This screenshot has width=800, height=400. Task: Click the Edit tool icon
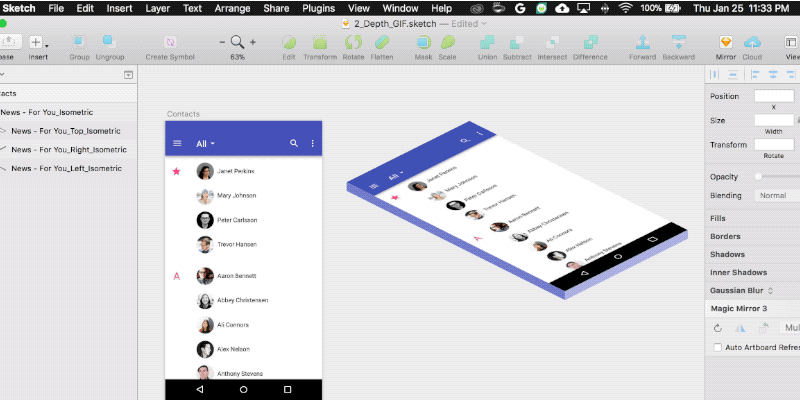click(289, 42)
